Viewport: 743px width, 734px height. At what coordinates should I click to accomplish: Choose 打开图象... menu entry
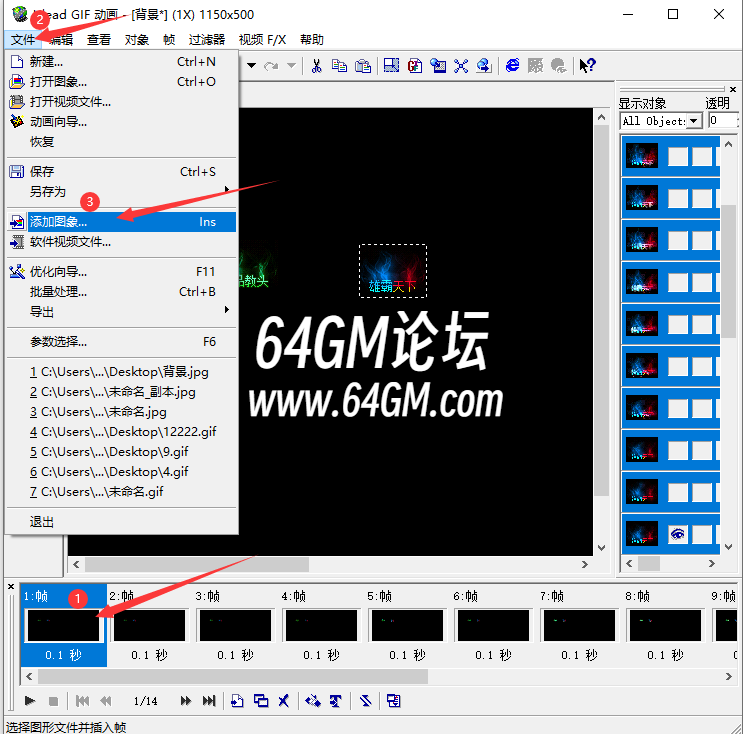point(121,82)
